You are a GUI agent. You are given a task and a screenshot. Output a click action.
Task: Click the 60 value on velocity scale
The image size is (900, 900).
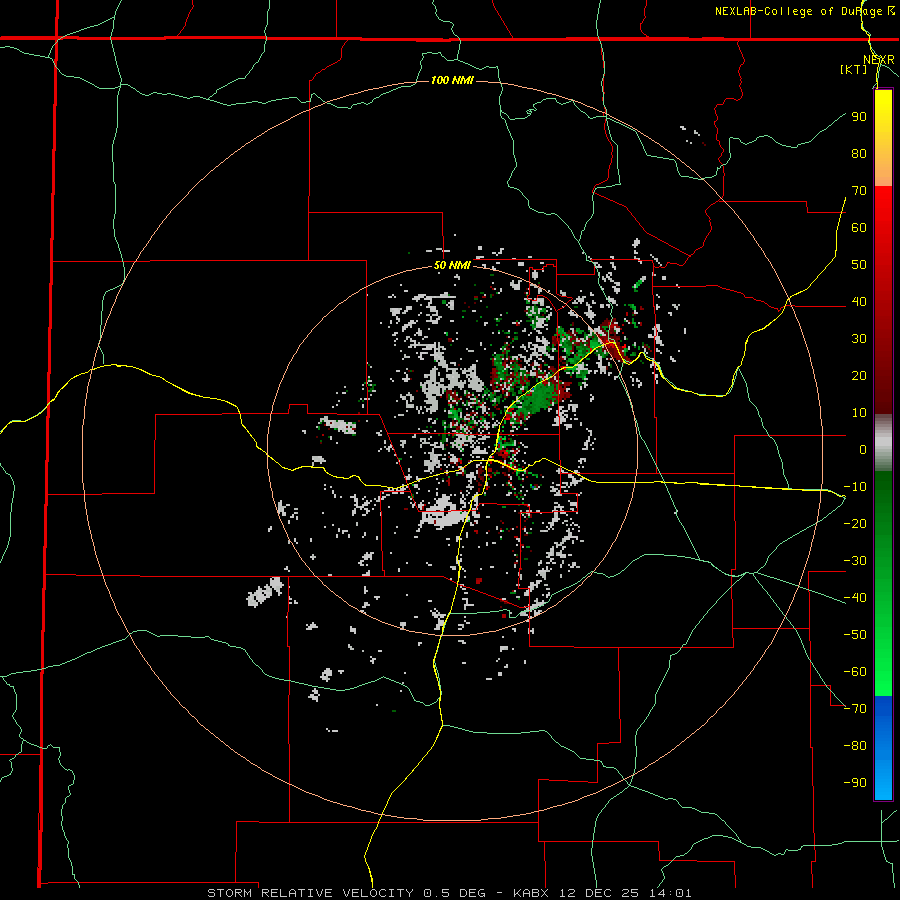coord(859,227)
